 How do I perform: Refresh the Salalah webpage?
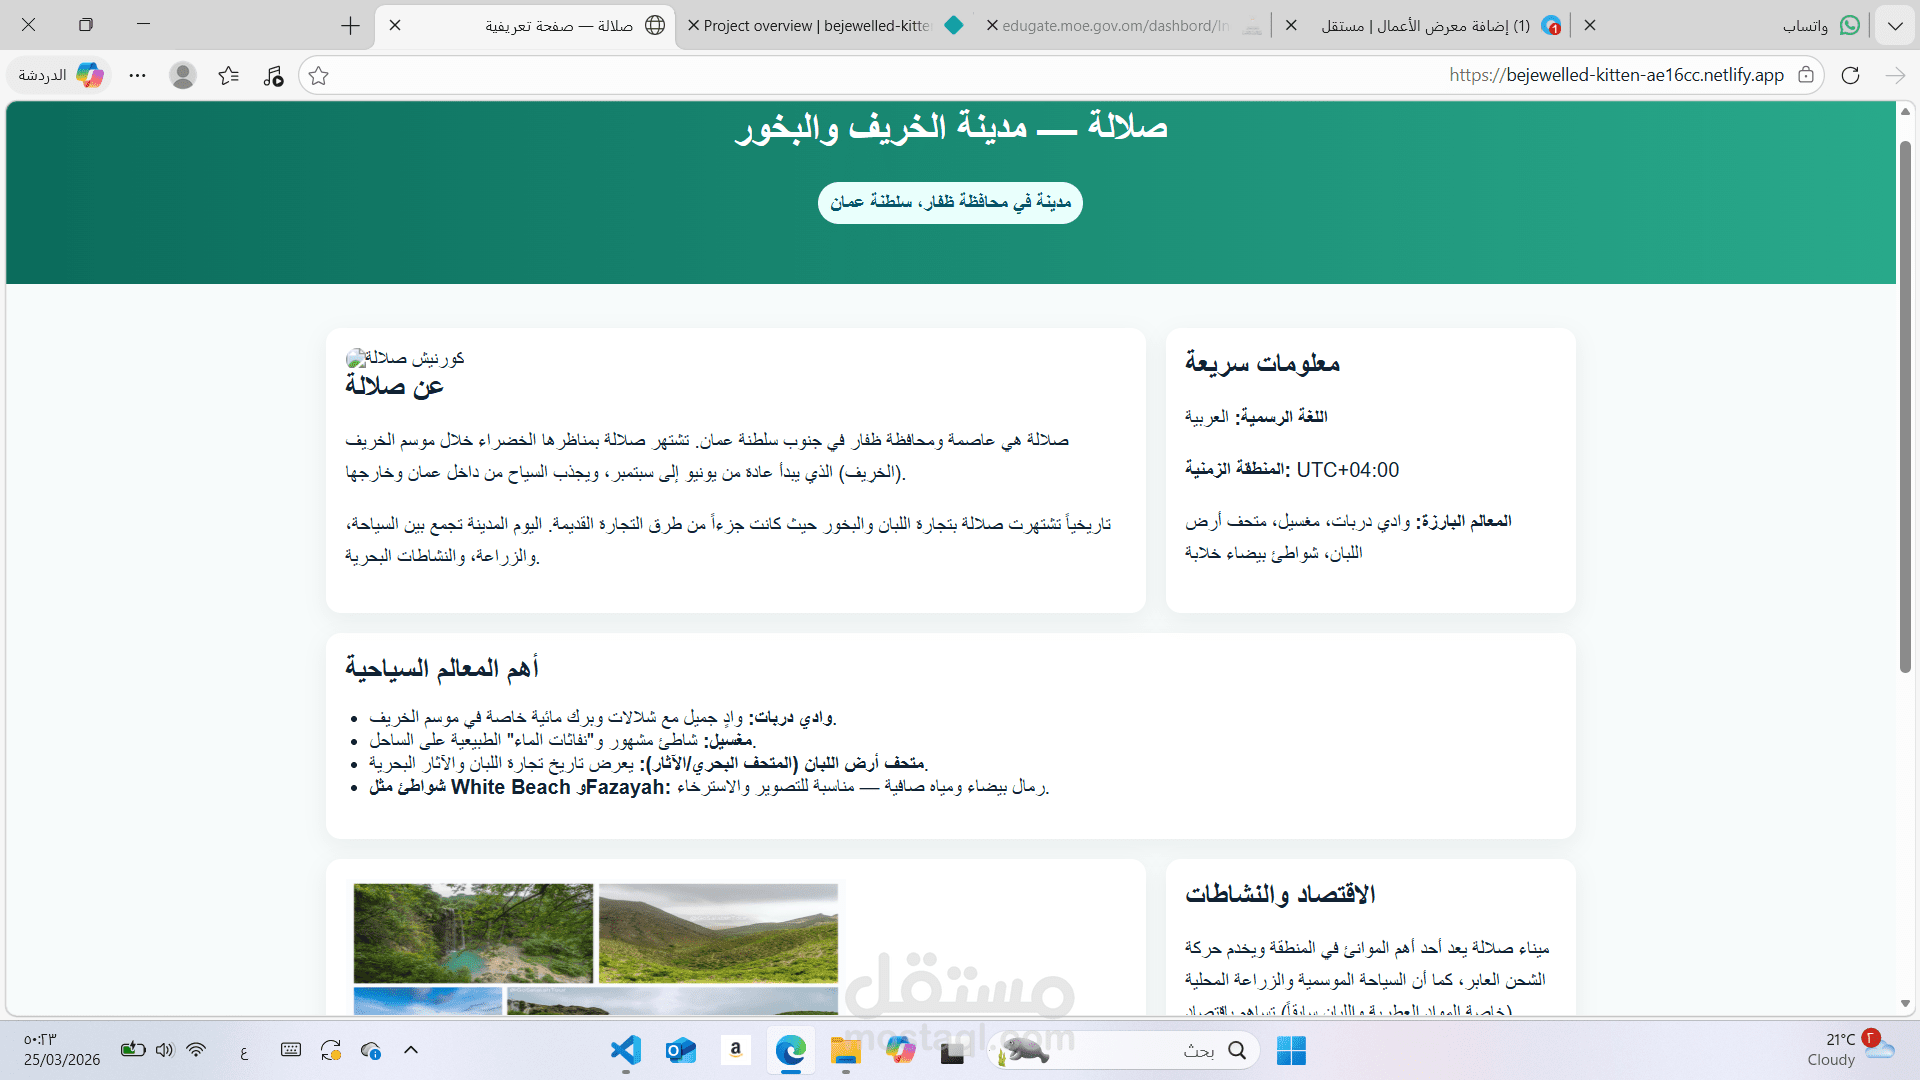pyautogui.click(x=1851, y=75)
